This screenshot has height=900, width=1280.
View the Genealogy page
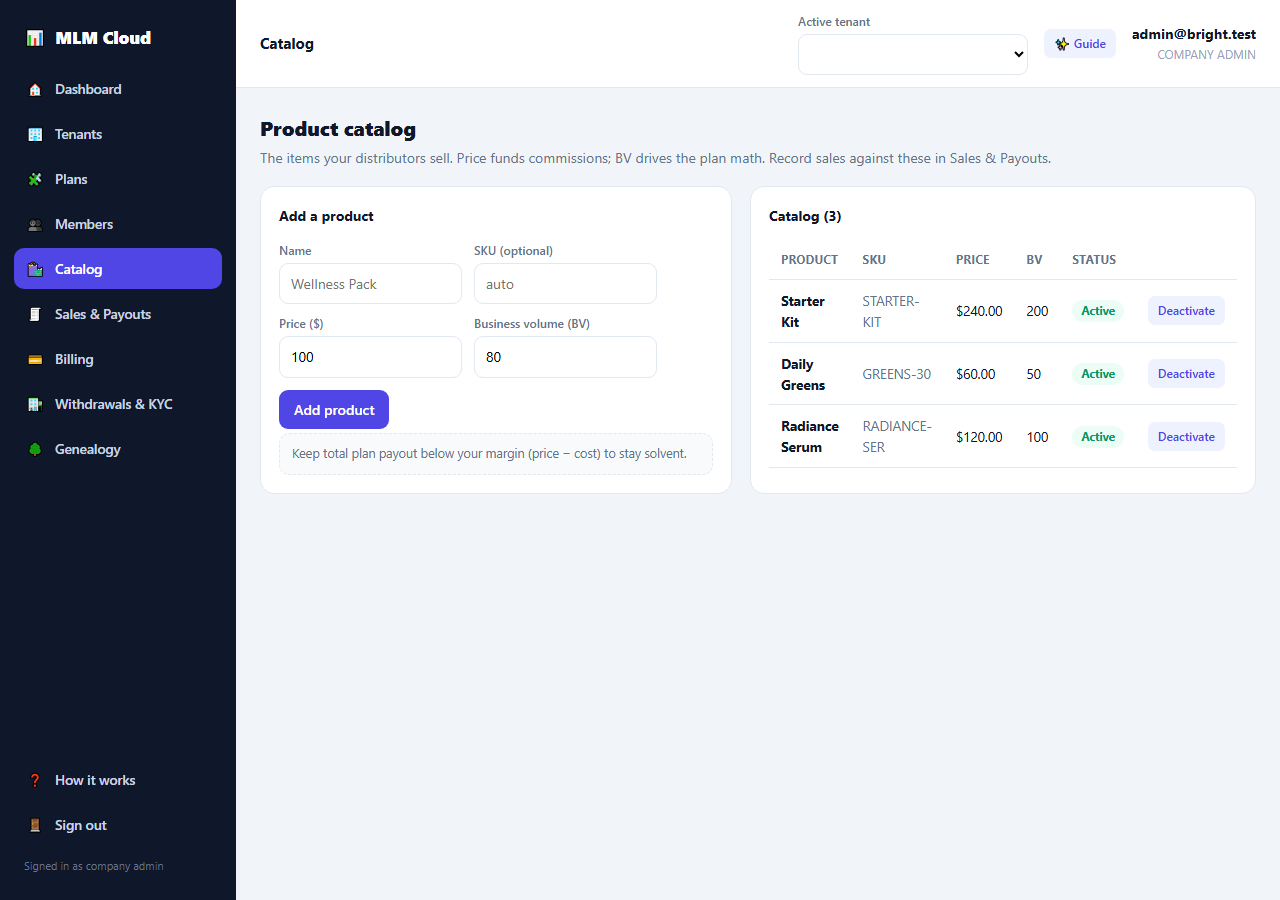(x=118, y=449)
